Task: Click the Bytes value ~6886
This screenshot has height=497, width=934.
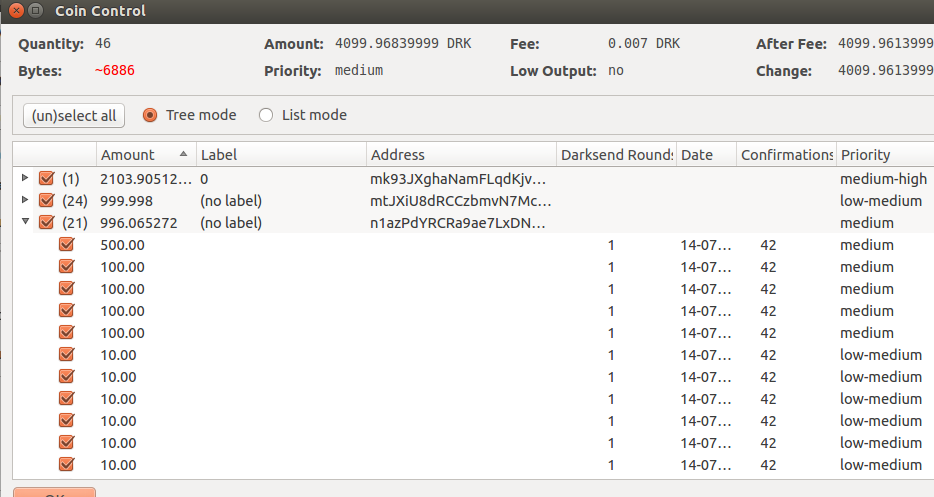Action: click(x=114, y=70)
